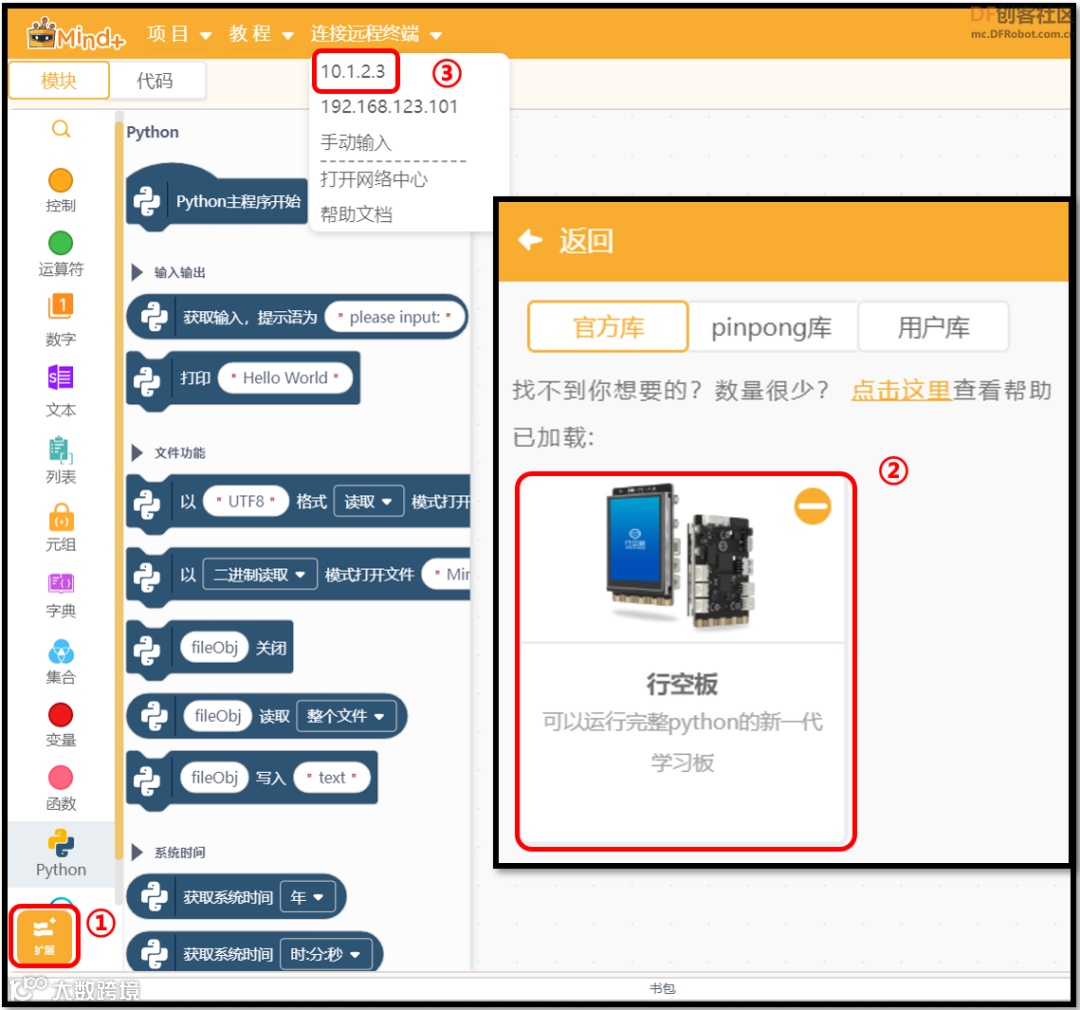
Task: Choose IP 192.168.123.101
Action: (389, 107)
